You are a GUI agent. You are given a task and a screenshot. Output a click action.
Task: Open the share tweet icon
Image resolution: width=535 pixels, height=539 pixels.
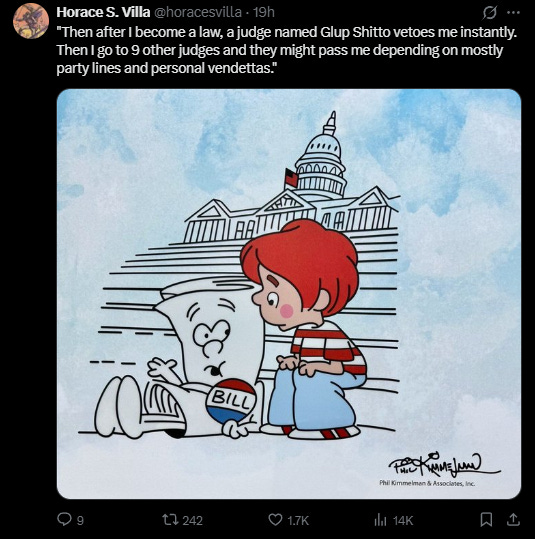[x=513, y=519]
